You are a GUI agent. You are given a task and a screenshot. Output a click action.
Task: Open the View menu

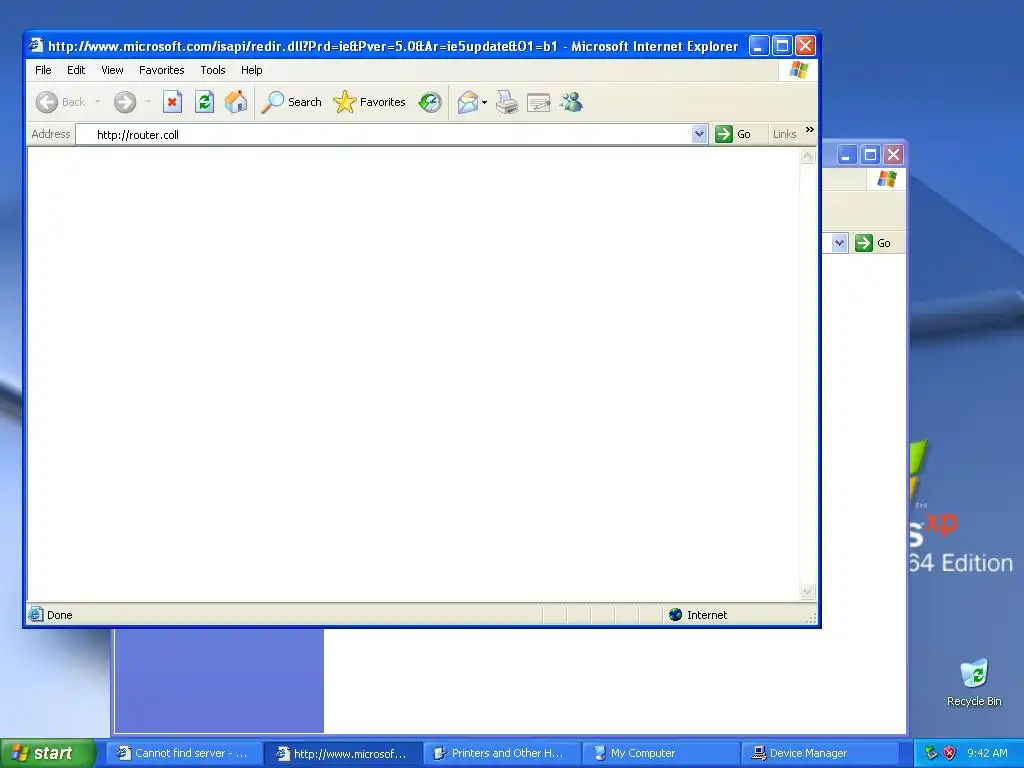pyautogui.click(x=112, y=70)
